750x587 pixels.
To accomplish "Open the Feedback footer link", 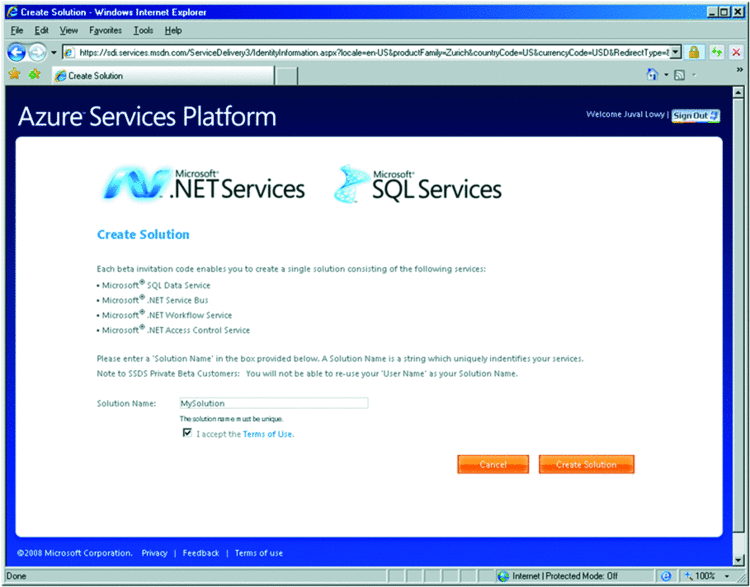I will pyautogui.click(x=201, y=553).
